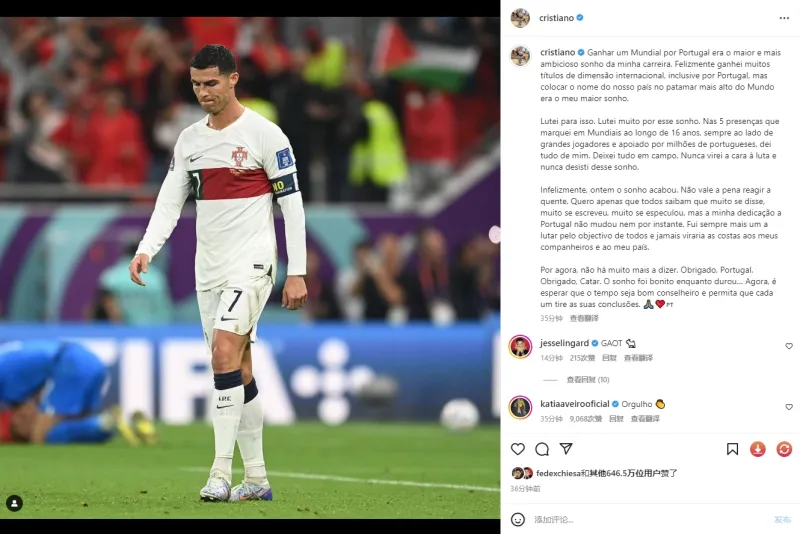Open cristiano profile in post header

pyautogui.click(x=556, y=18)
